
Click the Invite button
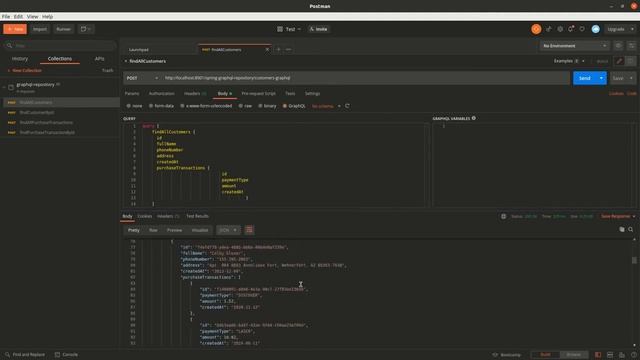(318, 29)
